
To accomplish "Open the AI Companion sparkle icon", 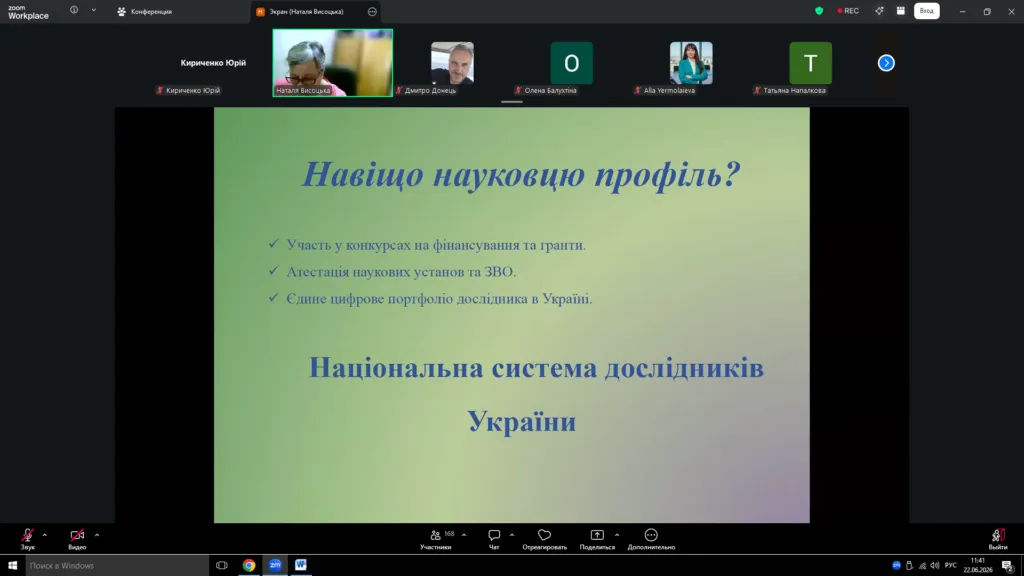I will (879, 11).
